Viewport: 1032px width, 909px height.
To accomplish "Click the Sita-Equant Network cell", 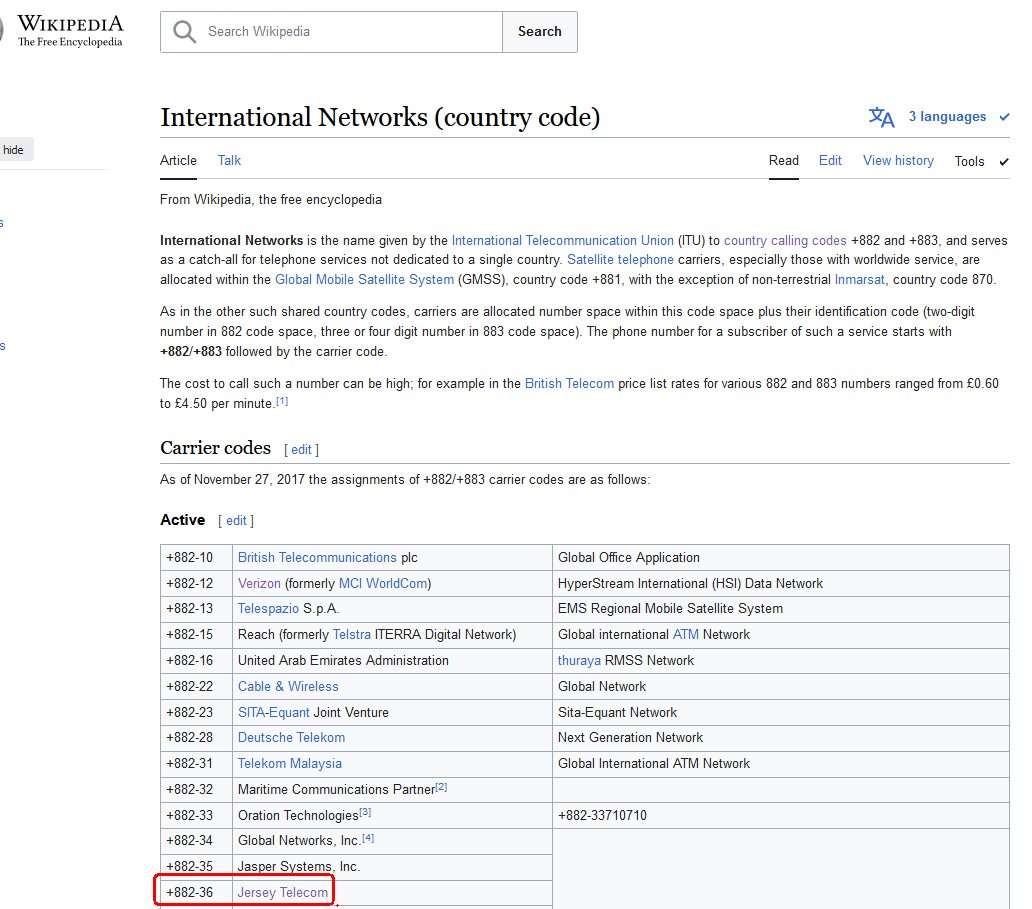I will 781,712.
